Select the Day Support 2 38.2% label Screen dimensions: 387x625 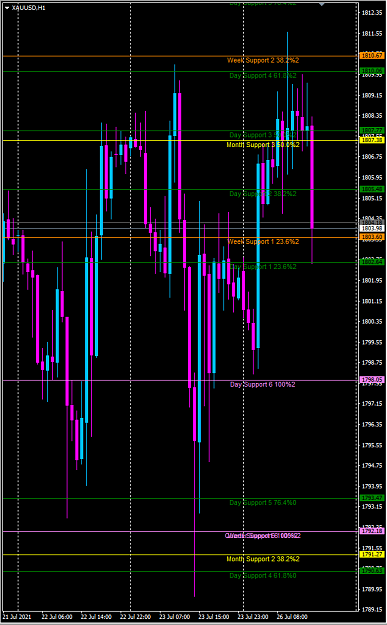click(263, 194)
